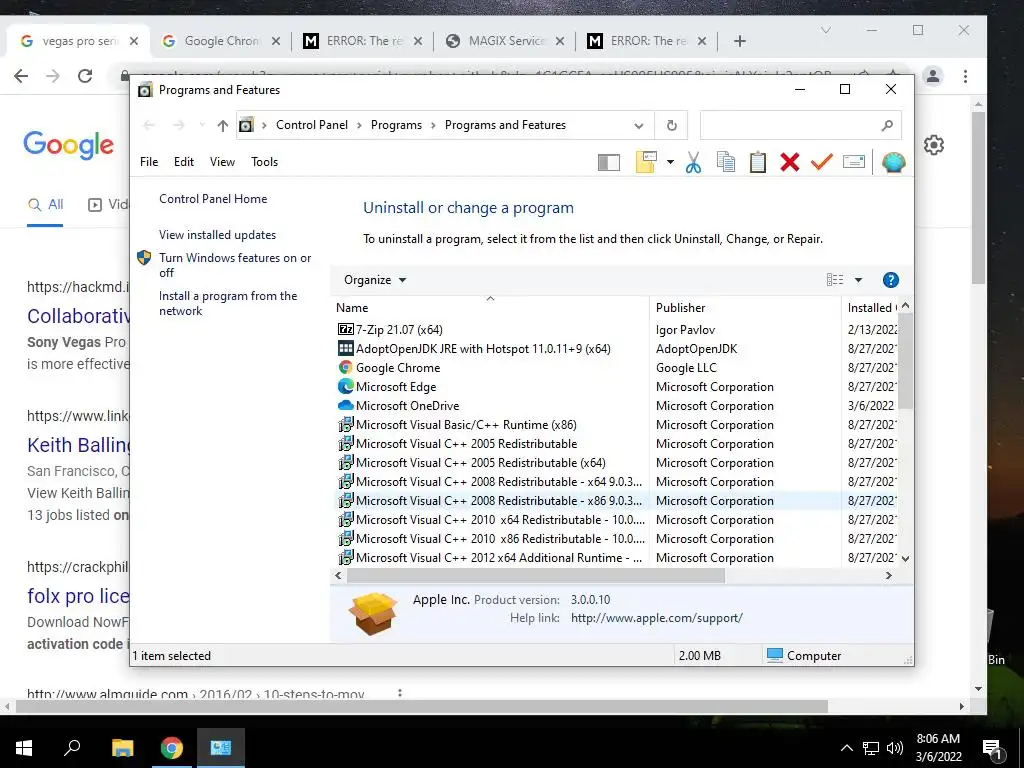This screenshot has height=768, width=1024.
Task: Click the folder options toolbar icon
Action: click(x=646, y=162)
